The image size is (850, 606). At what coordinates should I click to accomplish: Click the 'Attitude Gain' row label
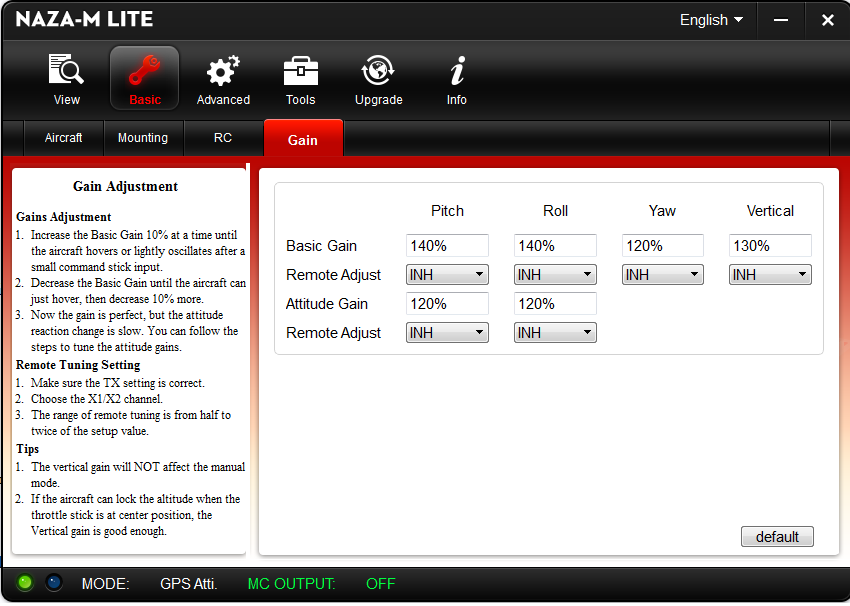tap(327, 304)
